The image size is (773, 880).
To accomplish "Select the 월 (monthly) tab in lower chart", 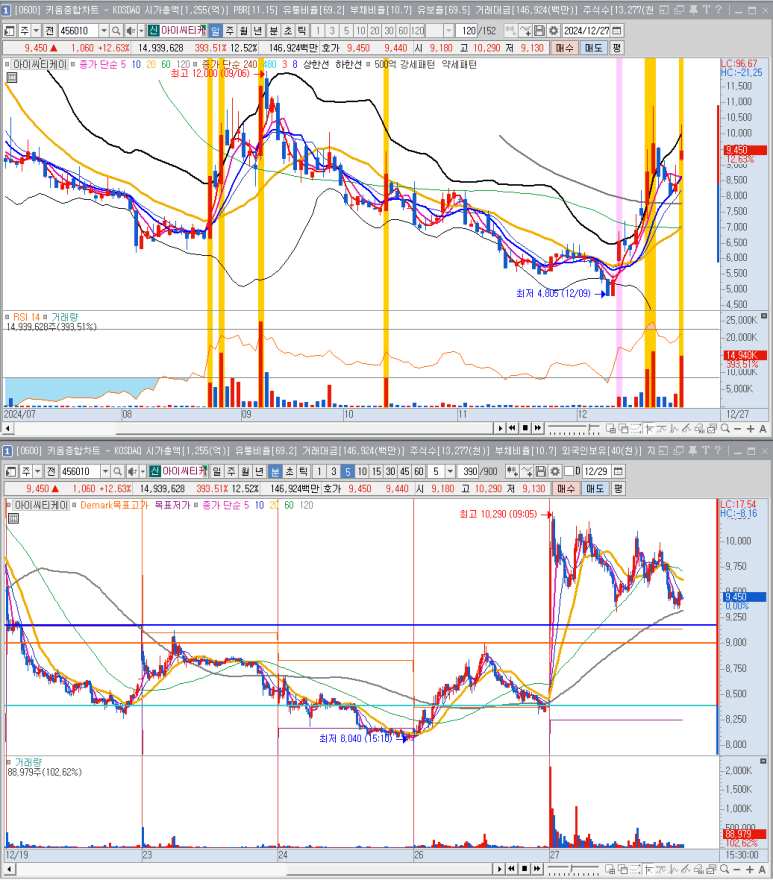I will pyautogui.click(x=245, y=471).
